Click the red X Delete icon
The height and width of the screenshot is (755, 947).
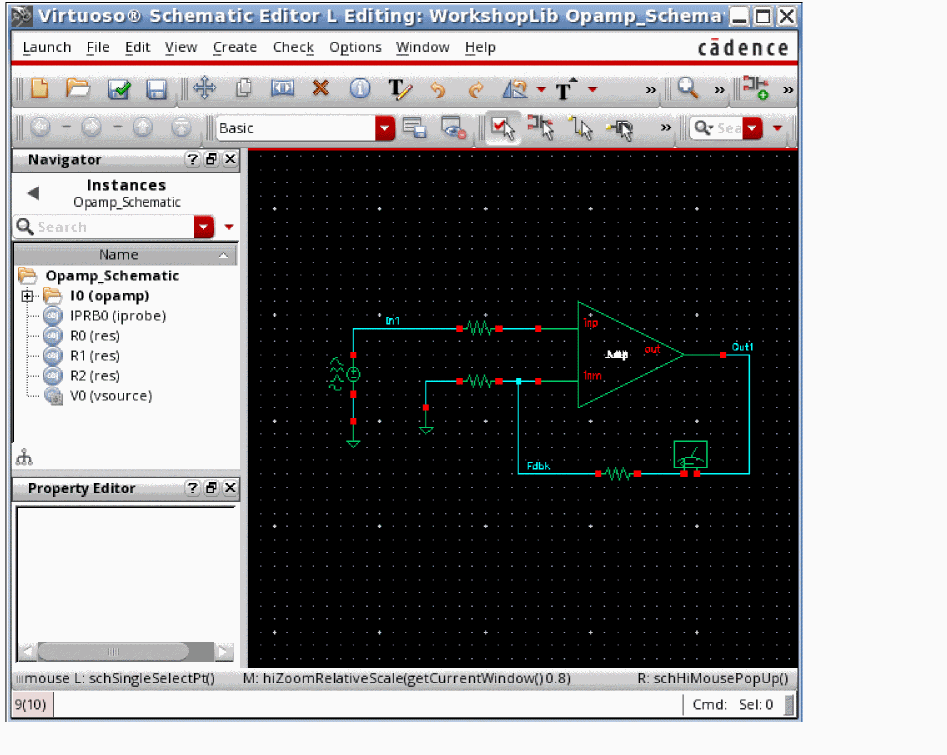(320, 89)
